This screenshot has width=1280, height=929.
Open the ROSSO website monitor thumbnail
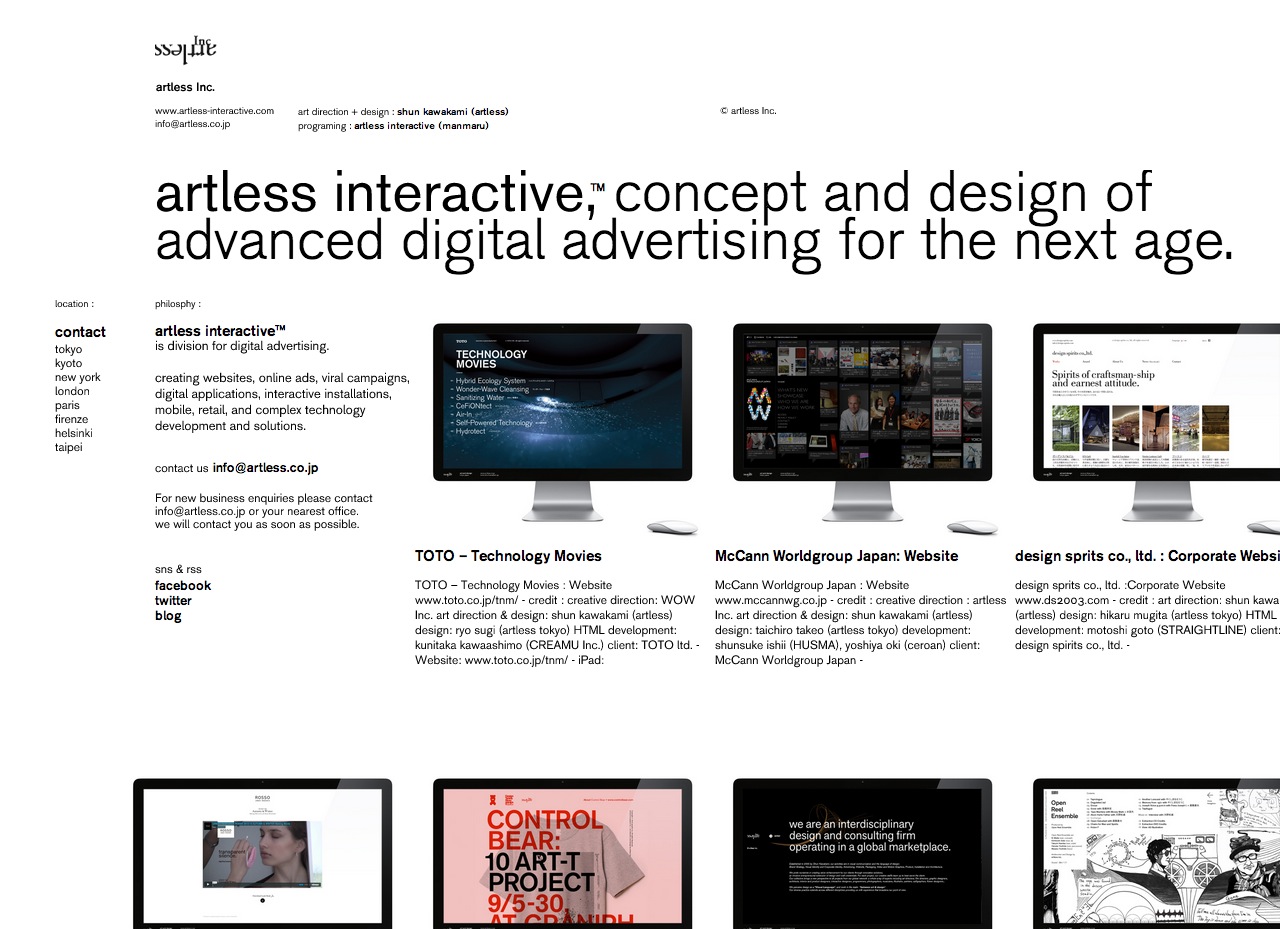(x=262, y=854)
